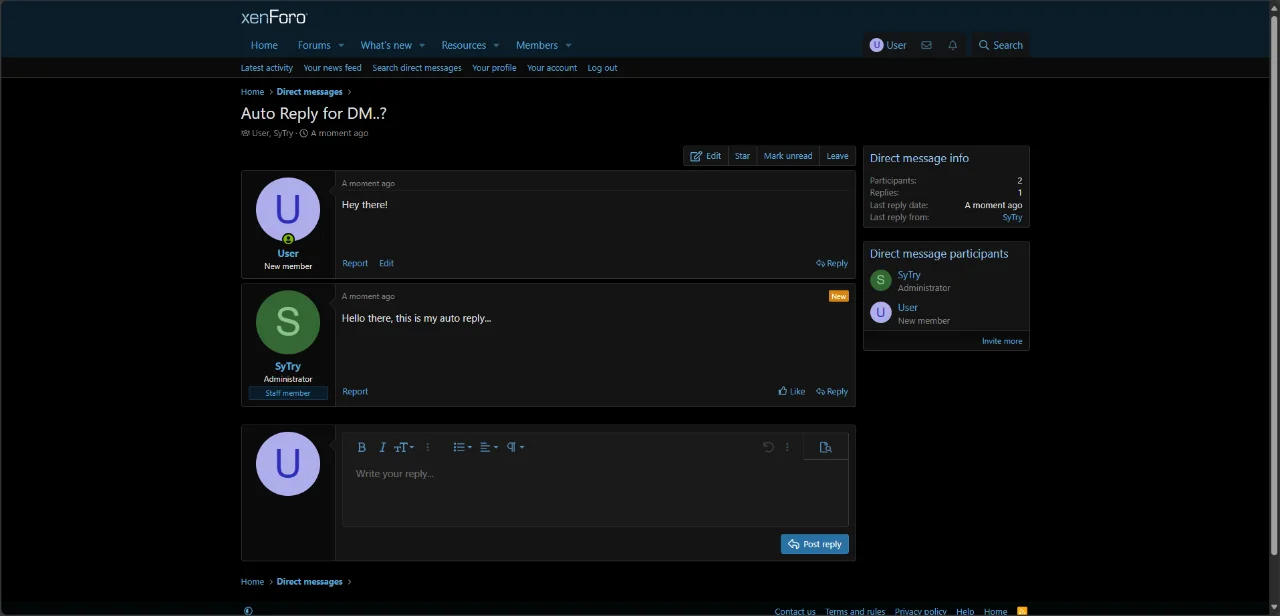Viewport: 1280px width, 616px height.
Task: Expand the What's new dropdown arrow
Action: click(x=422, y=45)
